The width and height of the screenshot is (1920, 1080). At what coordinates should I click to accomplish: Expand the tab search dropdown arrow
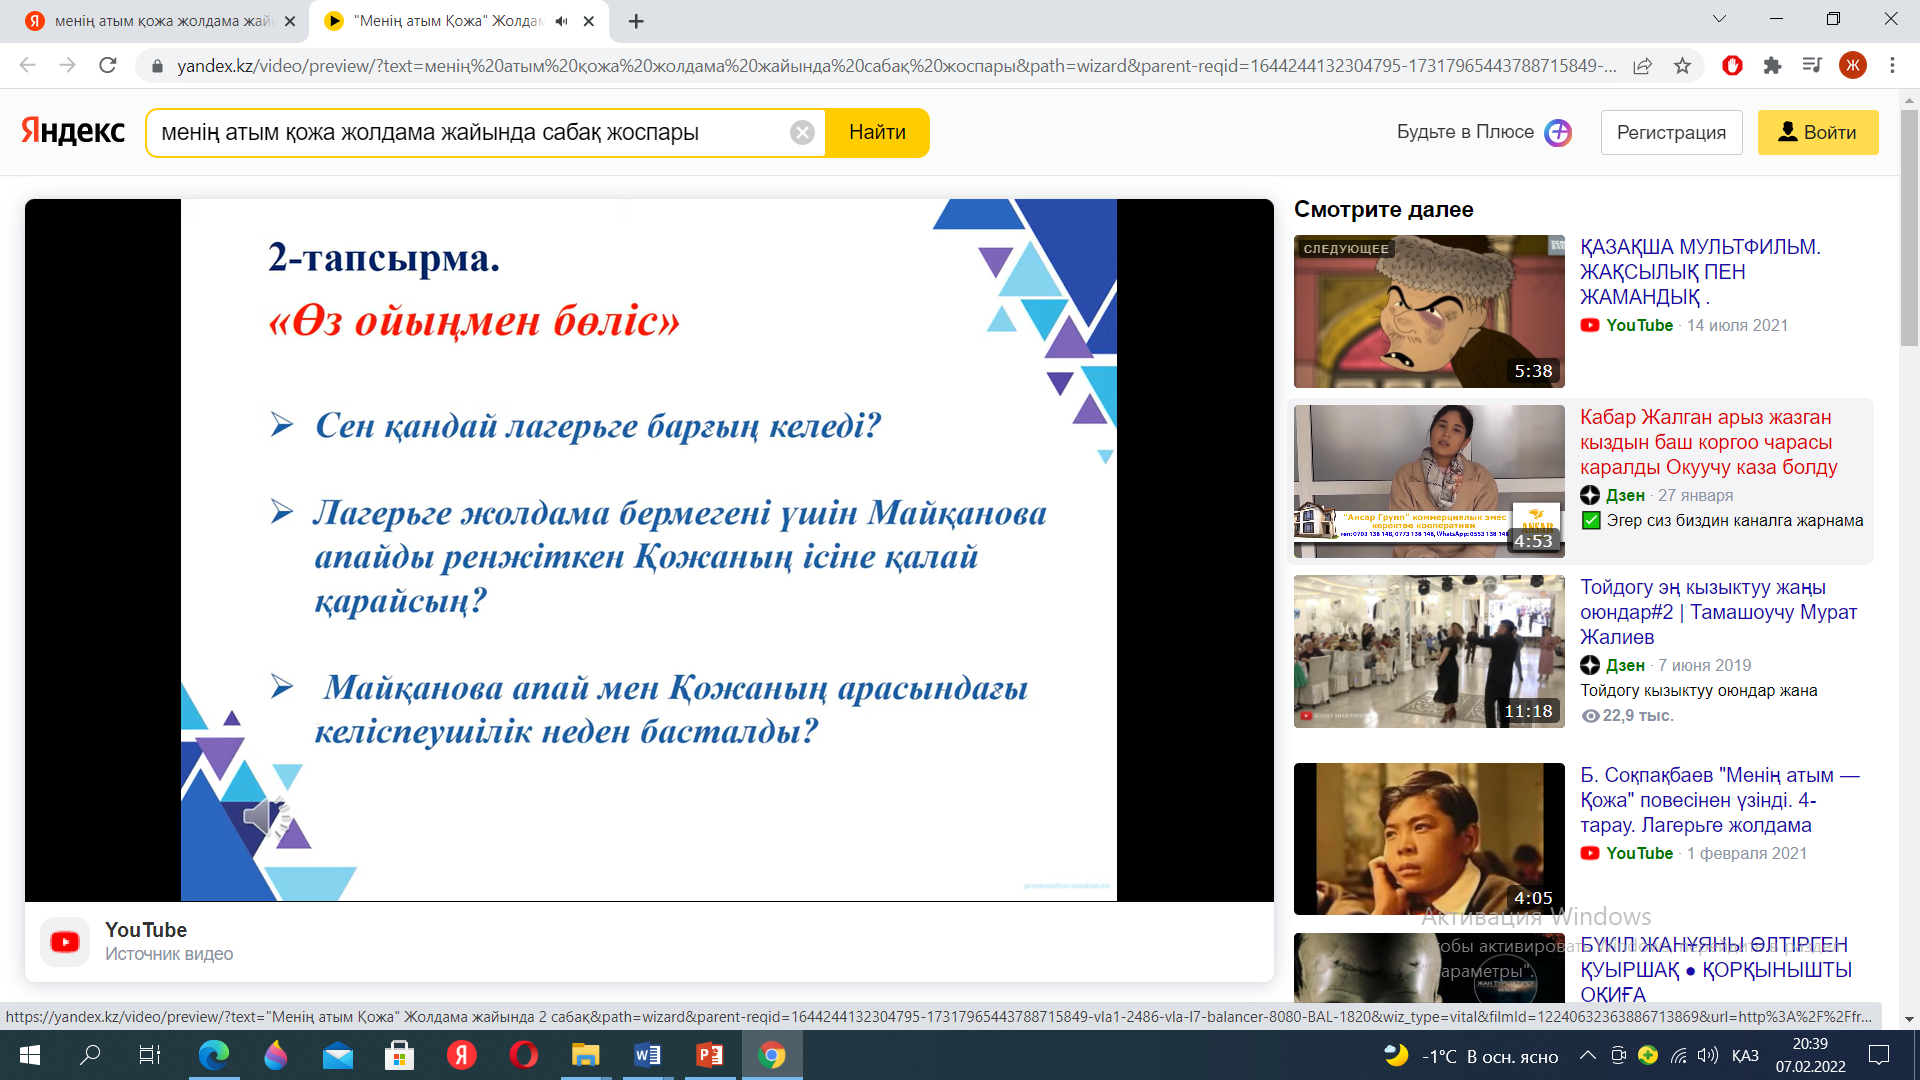[1719, 19]
